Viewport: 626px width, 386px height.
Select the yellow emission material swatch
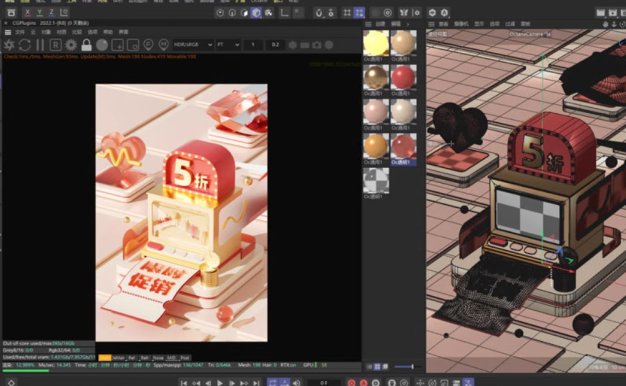click(x=376, y=43)
